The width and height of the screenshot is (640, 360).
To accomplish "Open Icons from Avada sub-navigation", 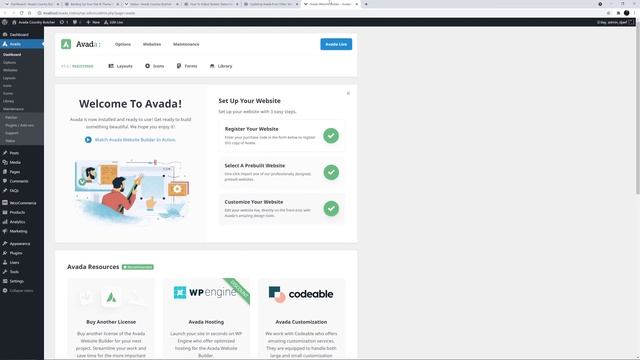I will [x=155, y=66].
